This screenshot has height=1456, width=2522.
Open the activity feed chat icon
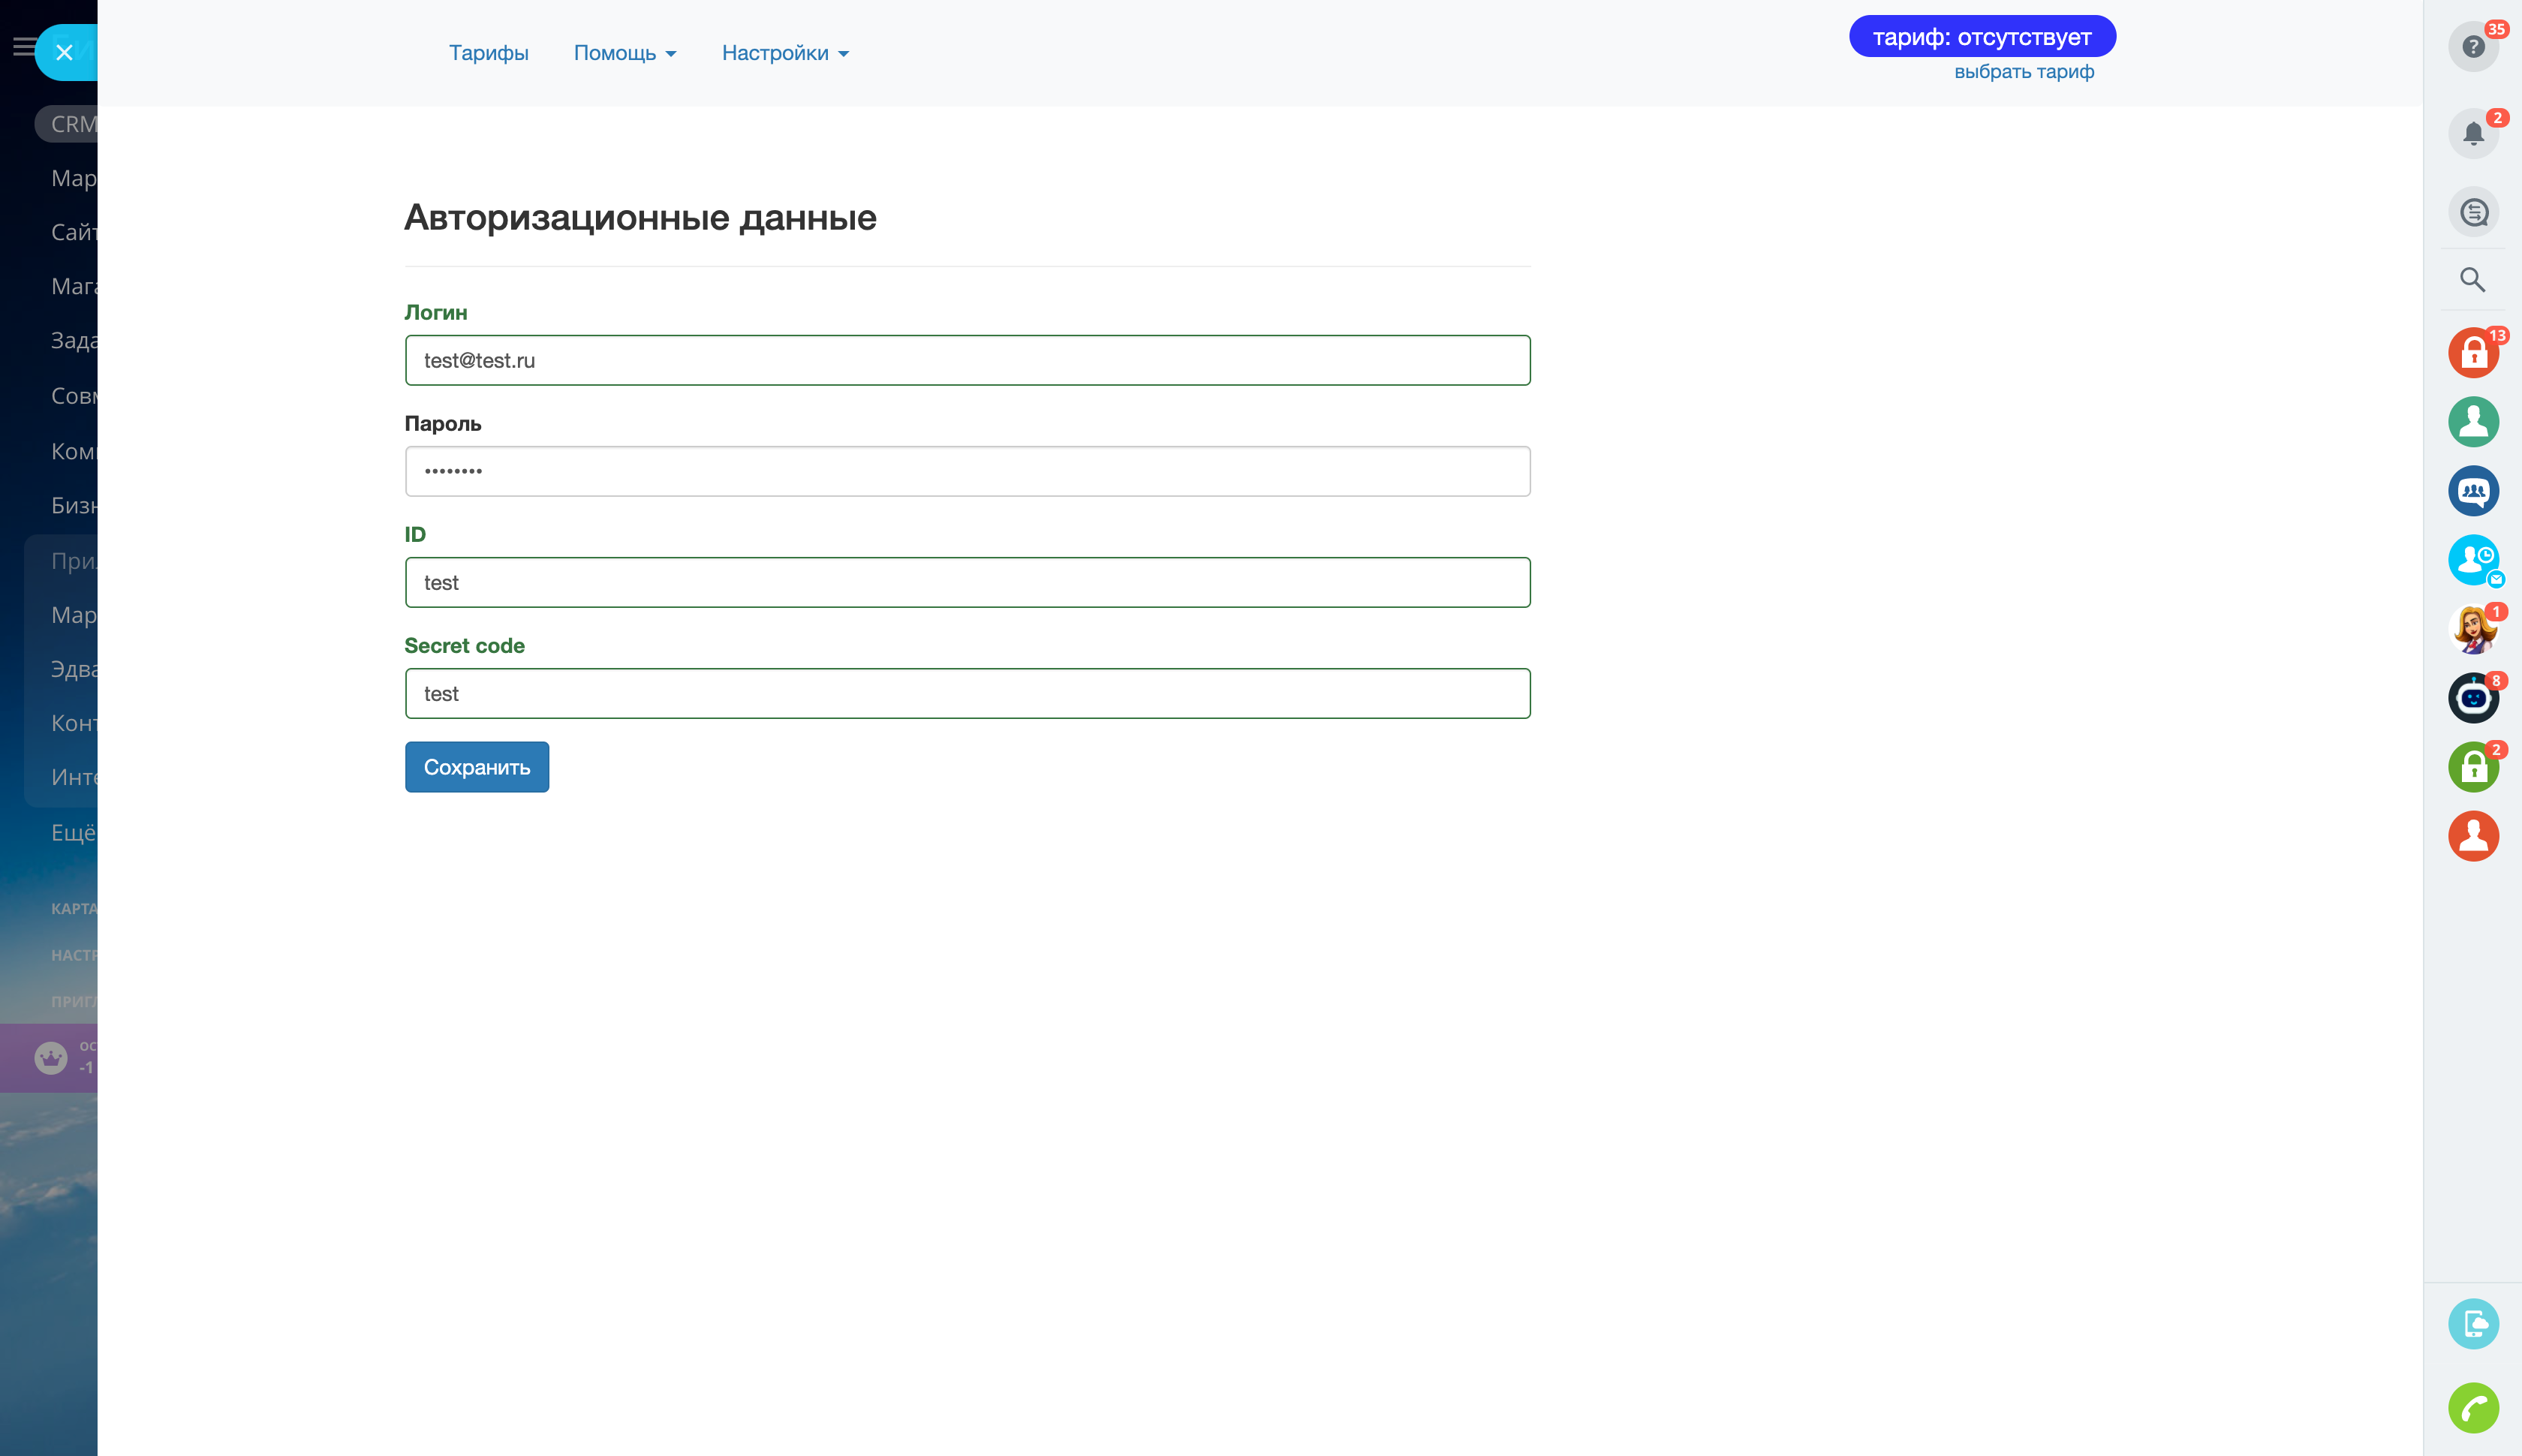[x=2472, y=212]
